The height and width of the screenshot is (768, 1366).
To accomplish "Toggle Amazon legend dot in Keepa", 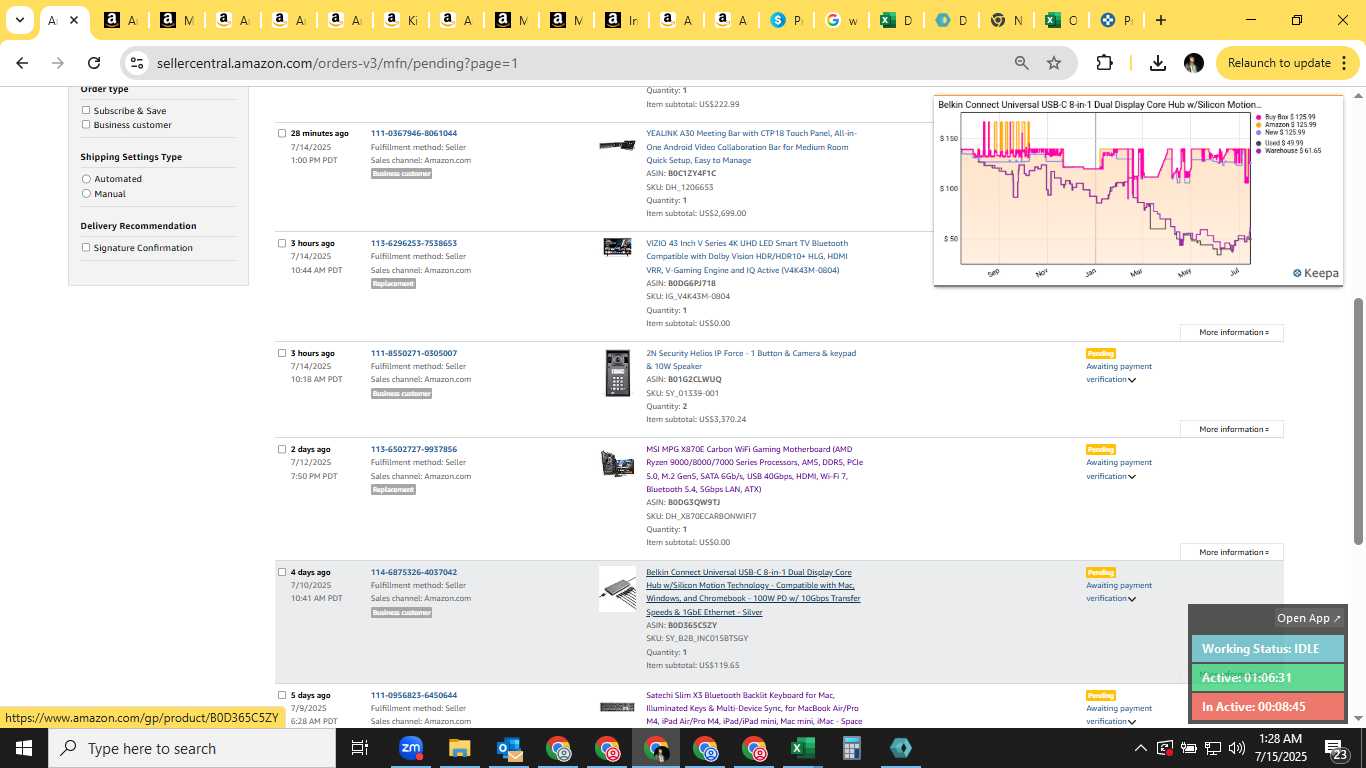I will tap(1259, 125).
